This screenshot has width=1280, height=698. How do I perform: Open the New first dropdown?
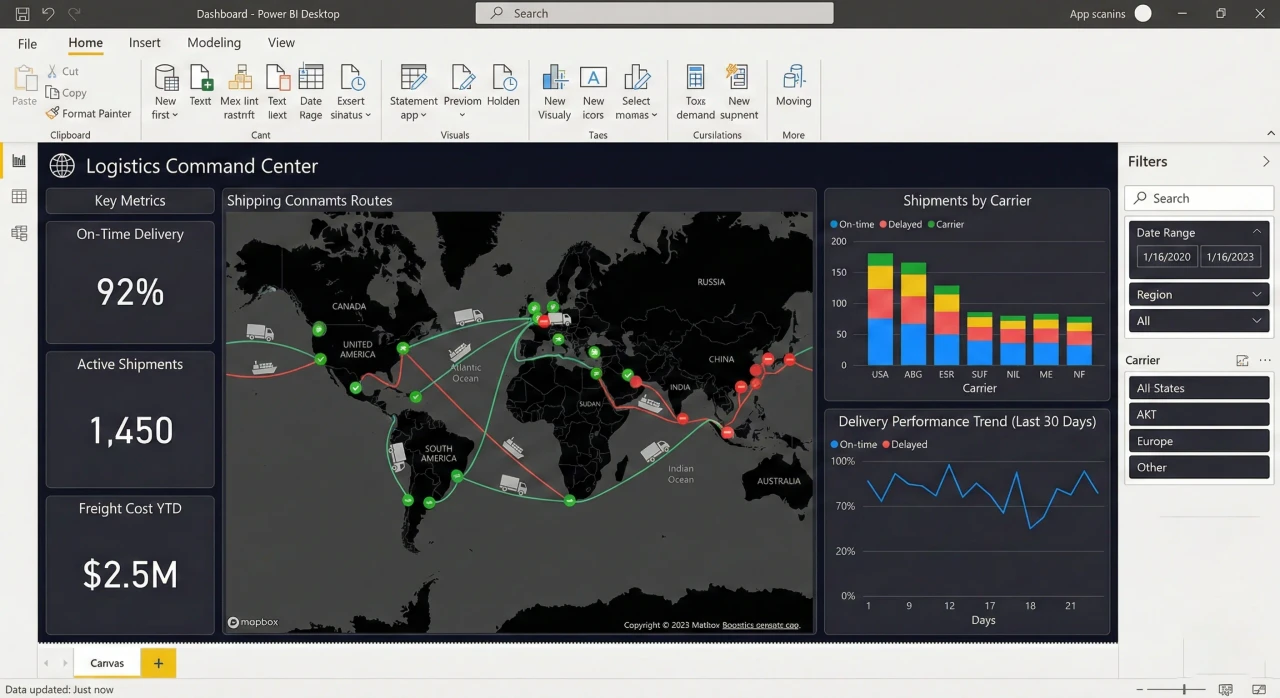click(165, 115)
